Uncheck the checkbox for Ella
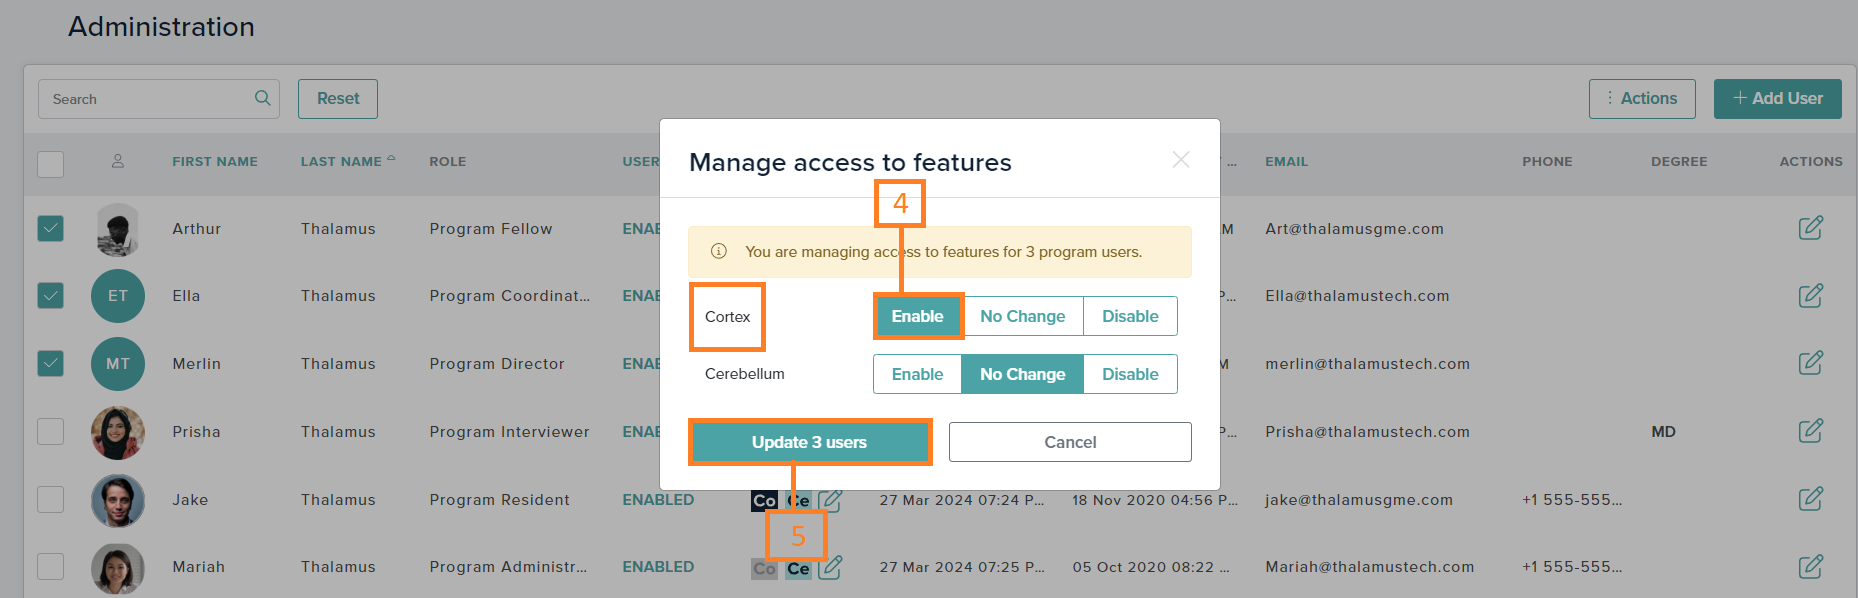 [x=50, y=296]
